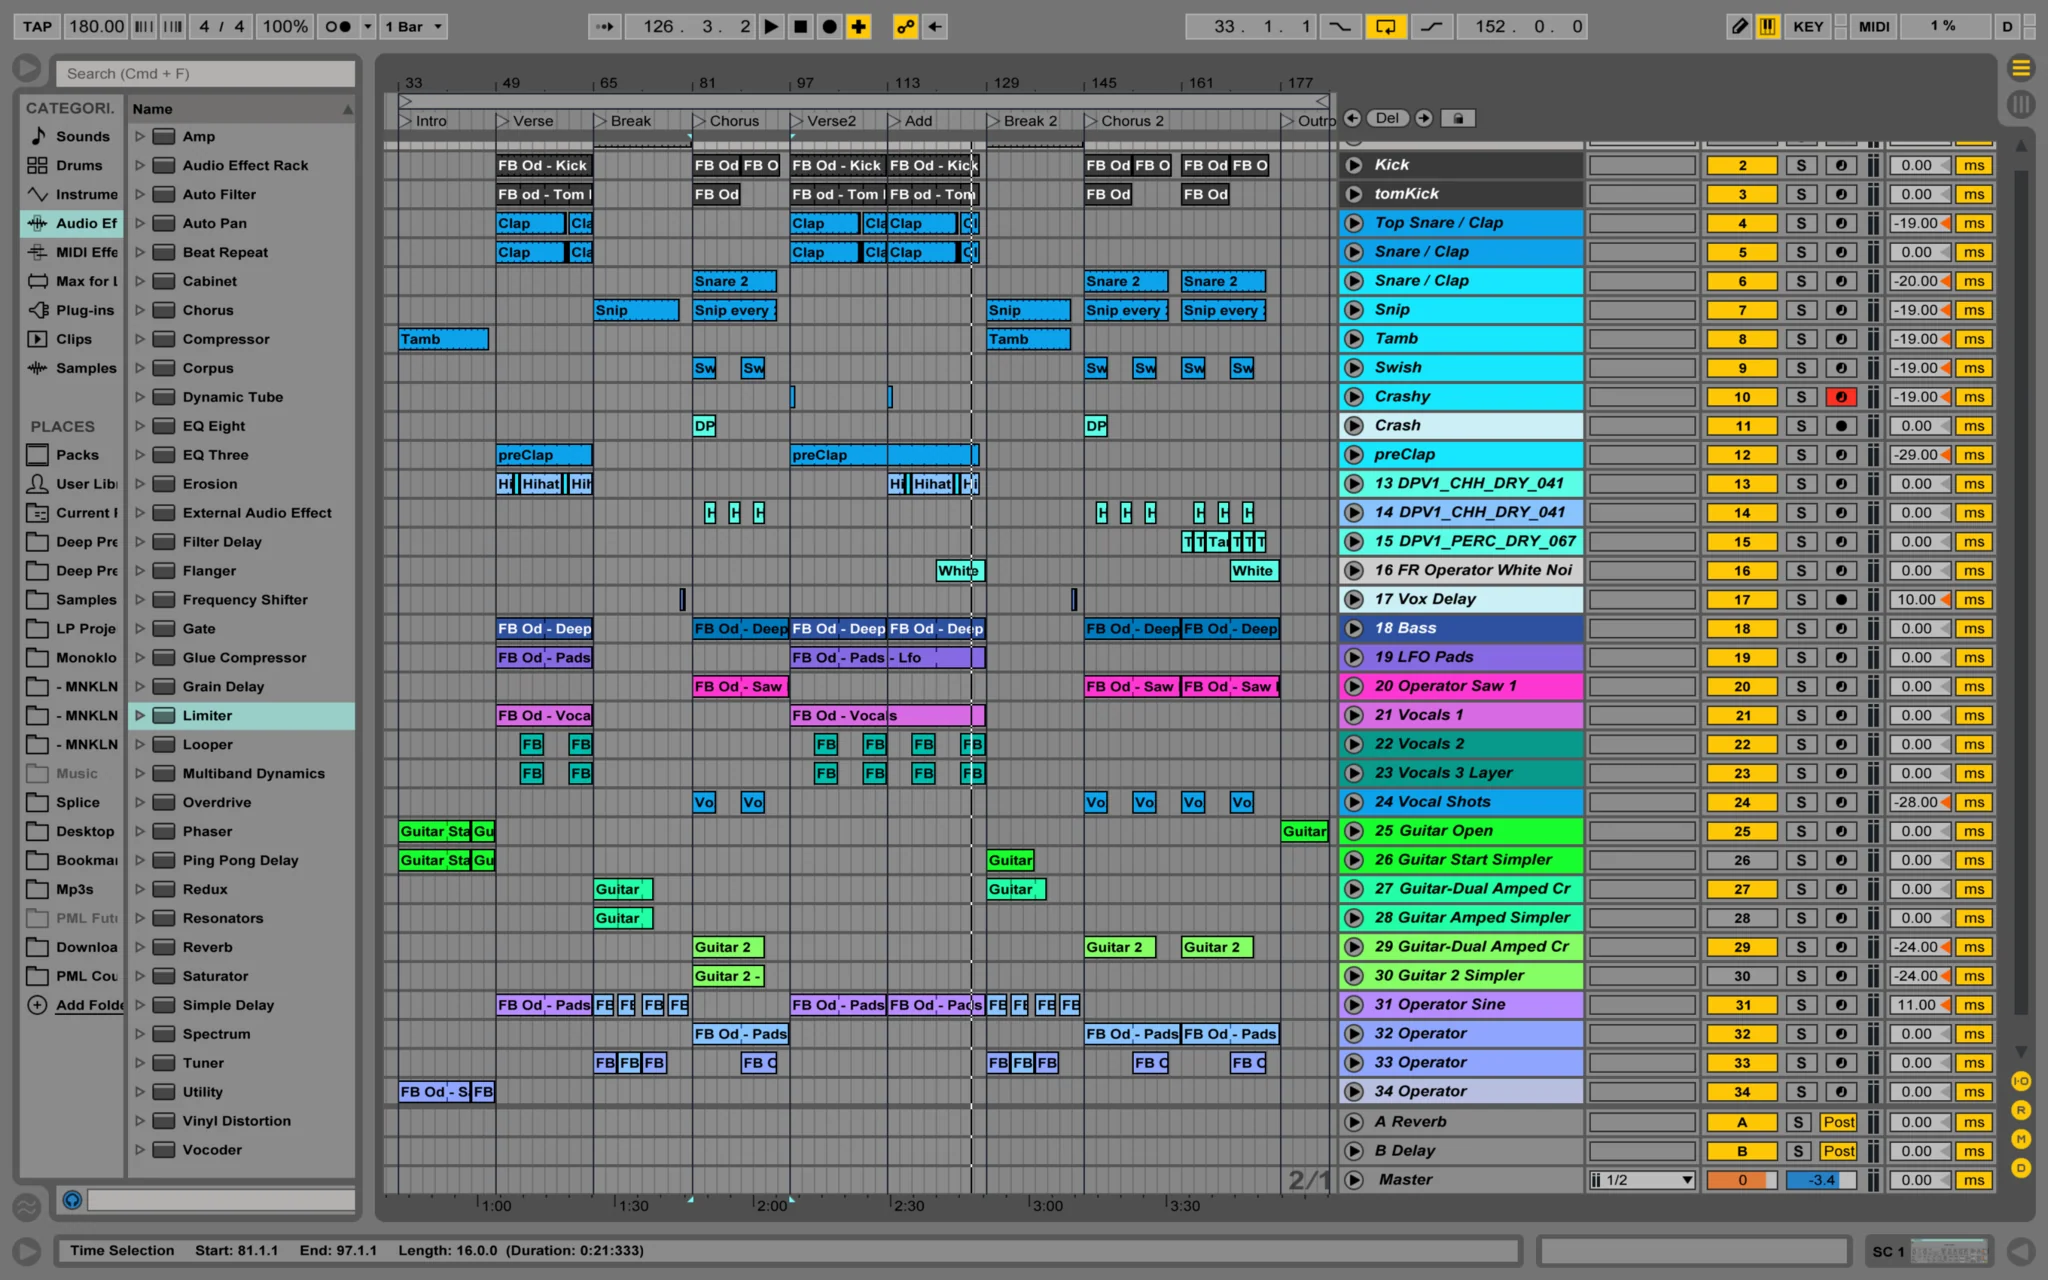Screen dimensions: 2048x1280
Task: Click the Play button in transport
Action: point(771,27)
